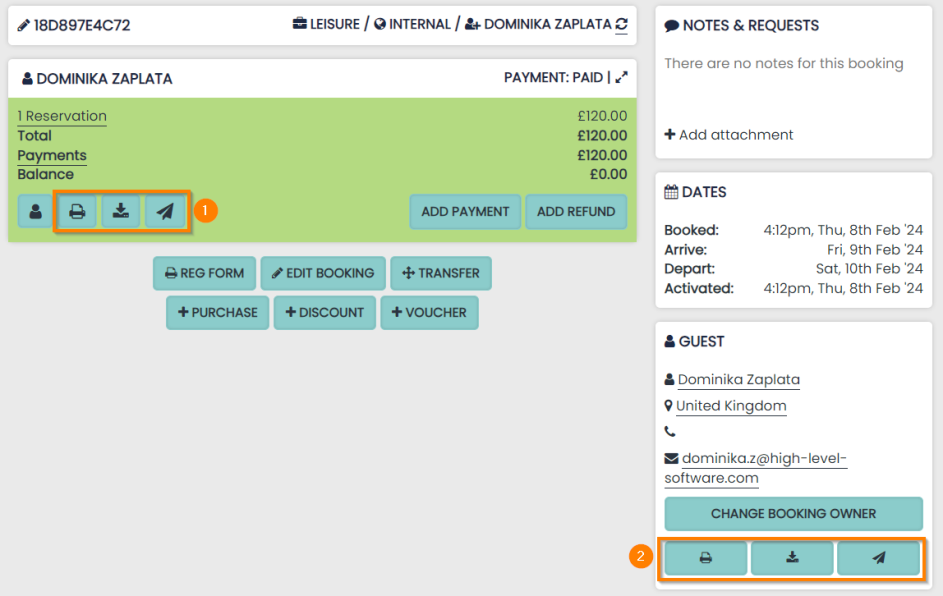Open the Dominika Zaplata guest name link
The image size is (943, 596).
pos(738,380)
